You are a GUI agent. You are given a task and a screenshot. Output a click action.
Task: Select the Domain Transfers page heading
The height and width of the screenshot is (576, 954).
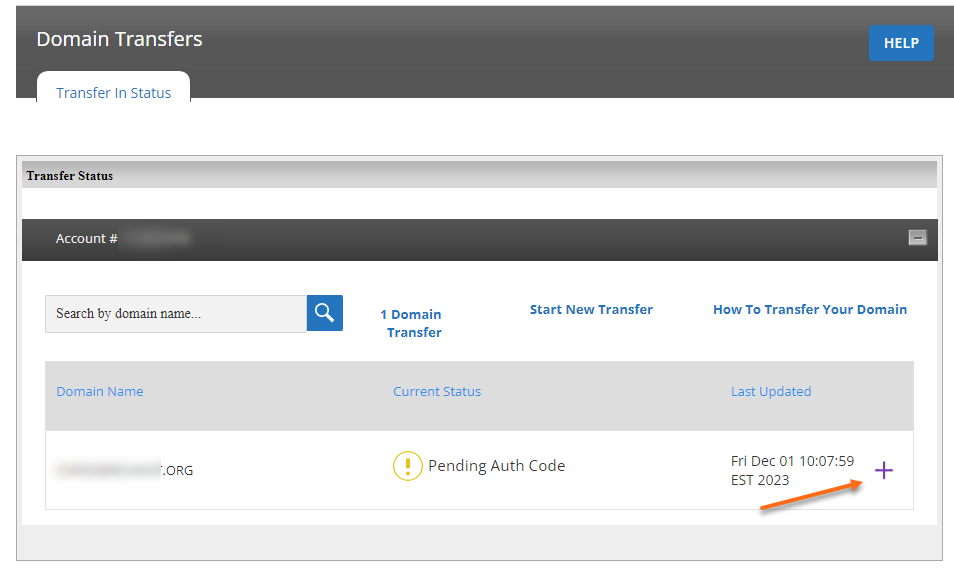[x=118, y=39]
